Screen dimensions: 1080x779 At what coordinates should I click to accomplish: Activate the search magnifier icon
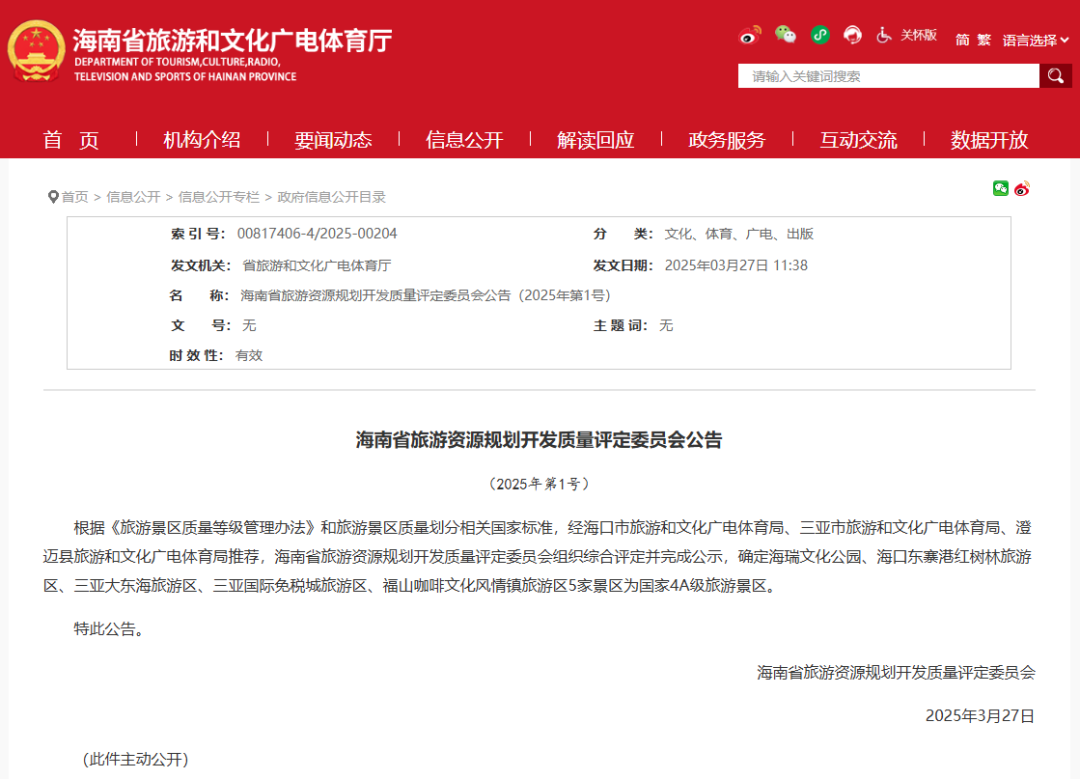point(1056,75)
